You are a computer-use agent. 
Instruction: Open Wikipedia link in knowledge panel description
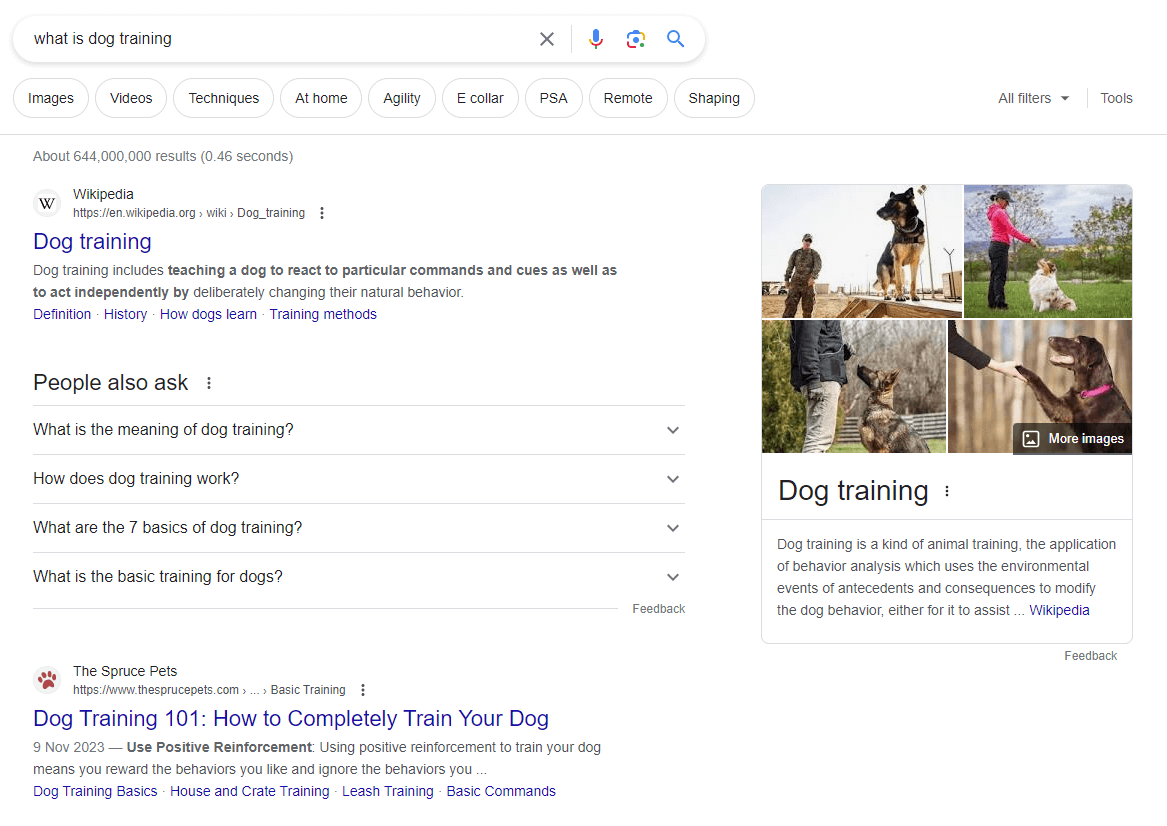click(1059, 611)
